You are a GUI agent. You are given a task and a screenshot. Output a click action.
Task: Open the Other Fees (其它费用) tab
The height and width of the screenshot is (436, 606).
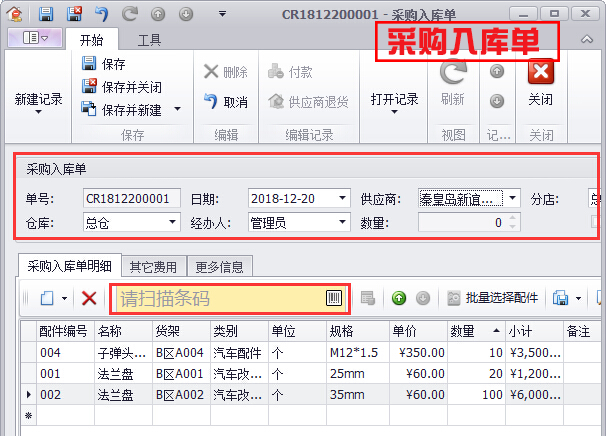pyautogui.click(x=153, y=267)
